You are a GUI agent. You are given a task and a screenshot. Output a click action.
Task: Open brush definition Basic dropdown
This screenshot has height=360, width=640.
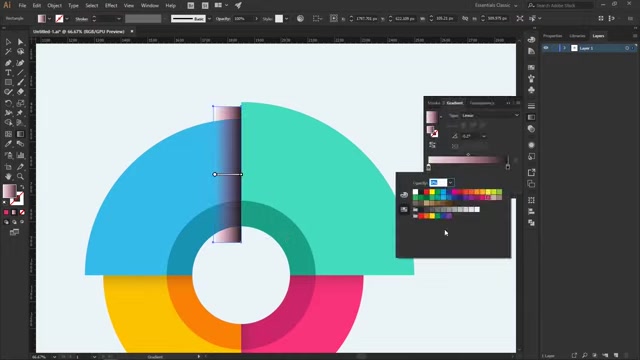[x=209, y=19]
